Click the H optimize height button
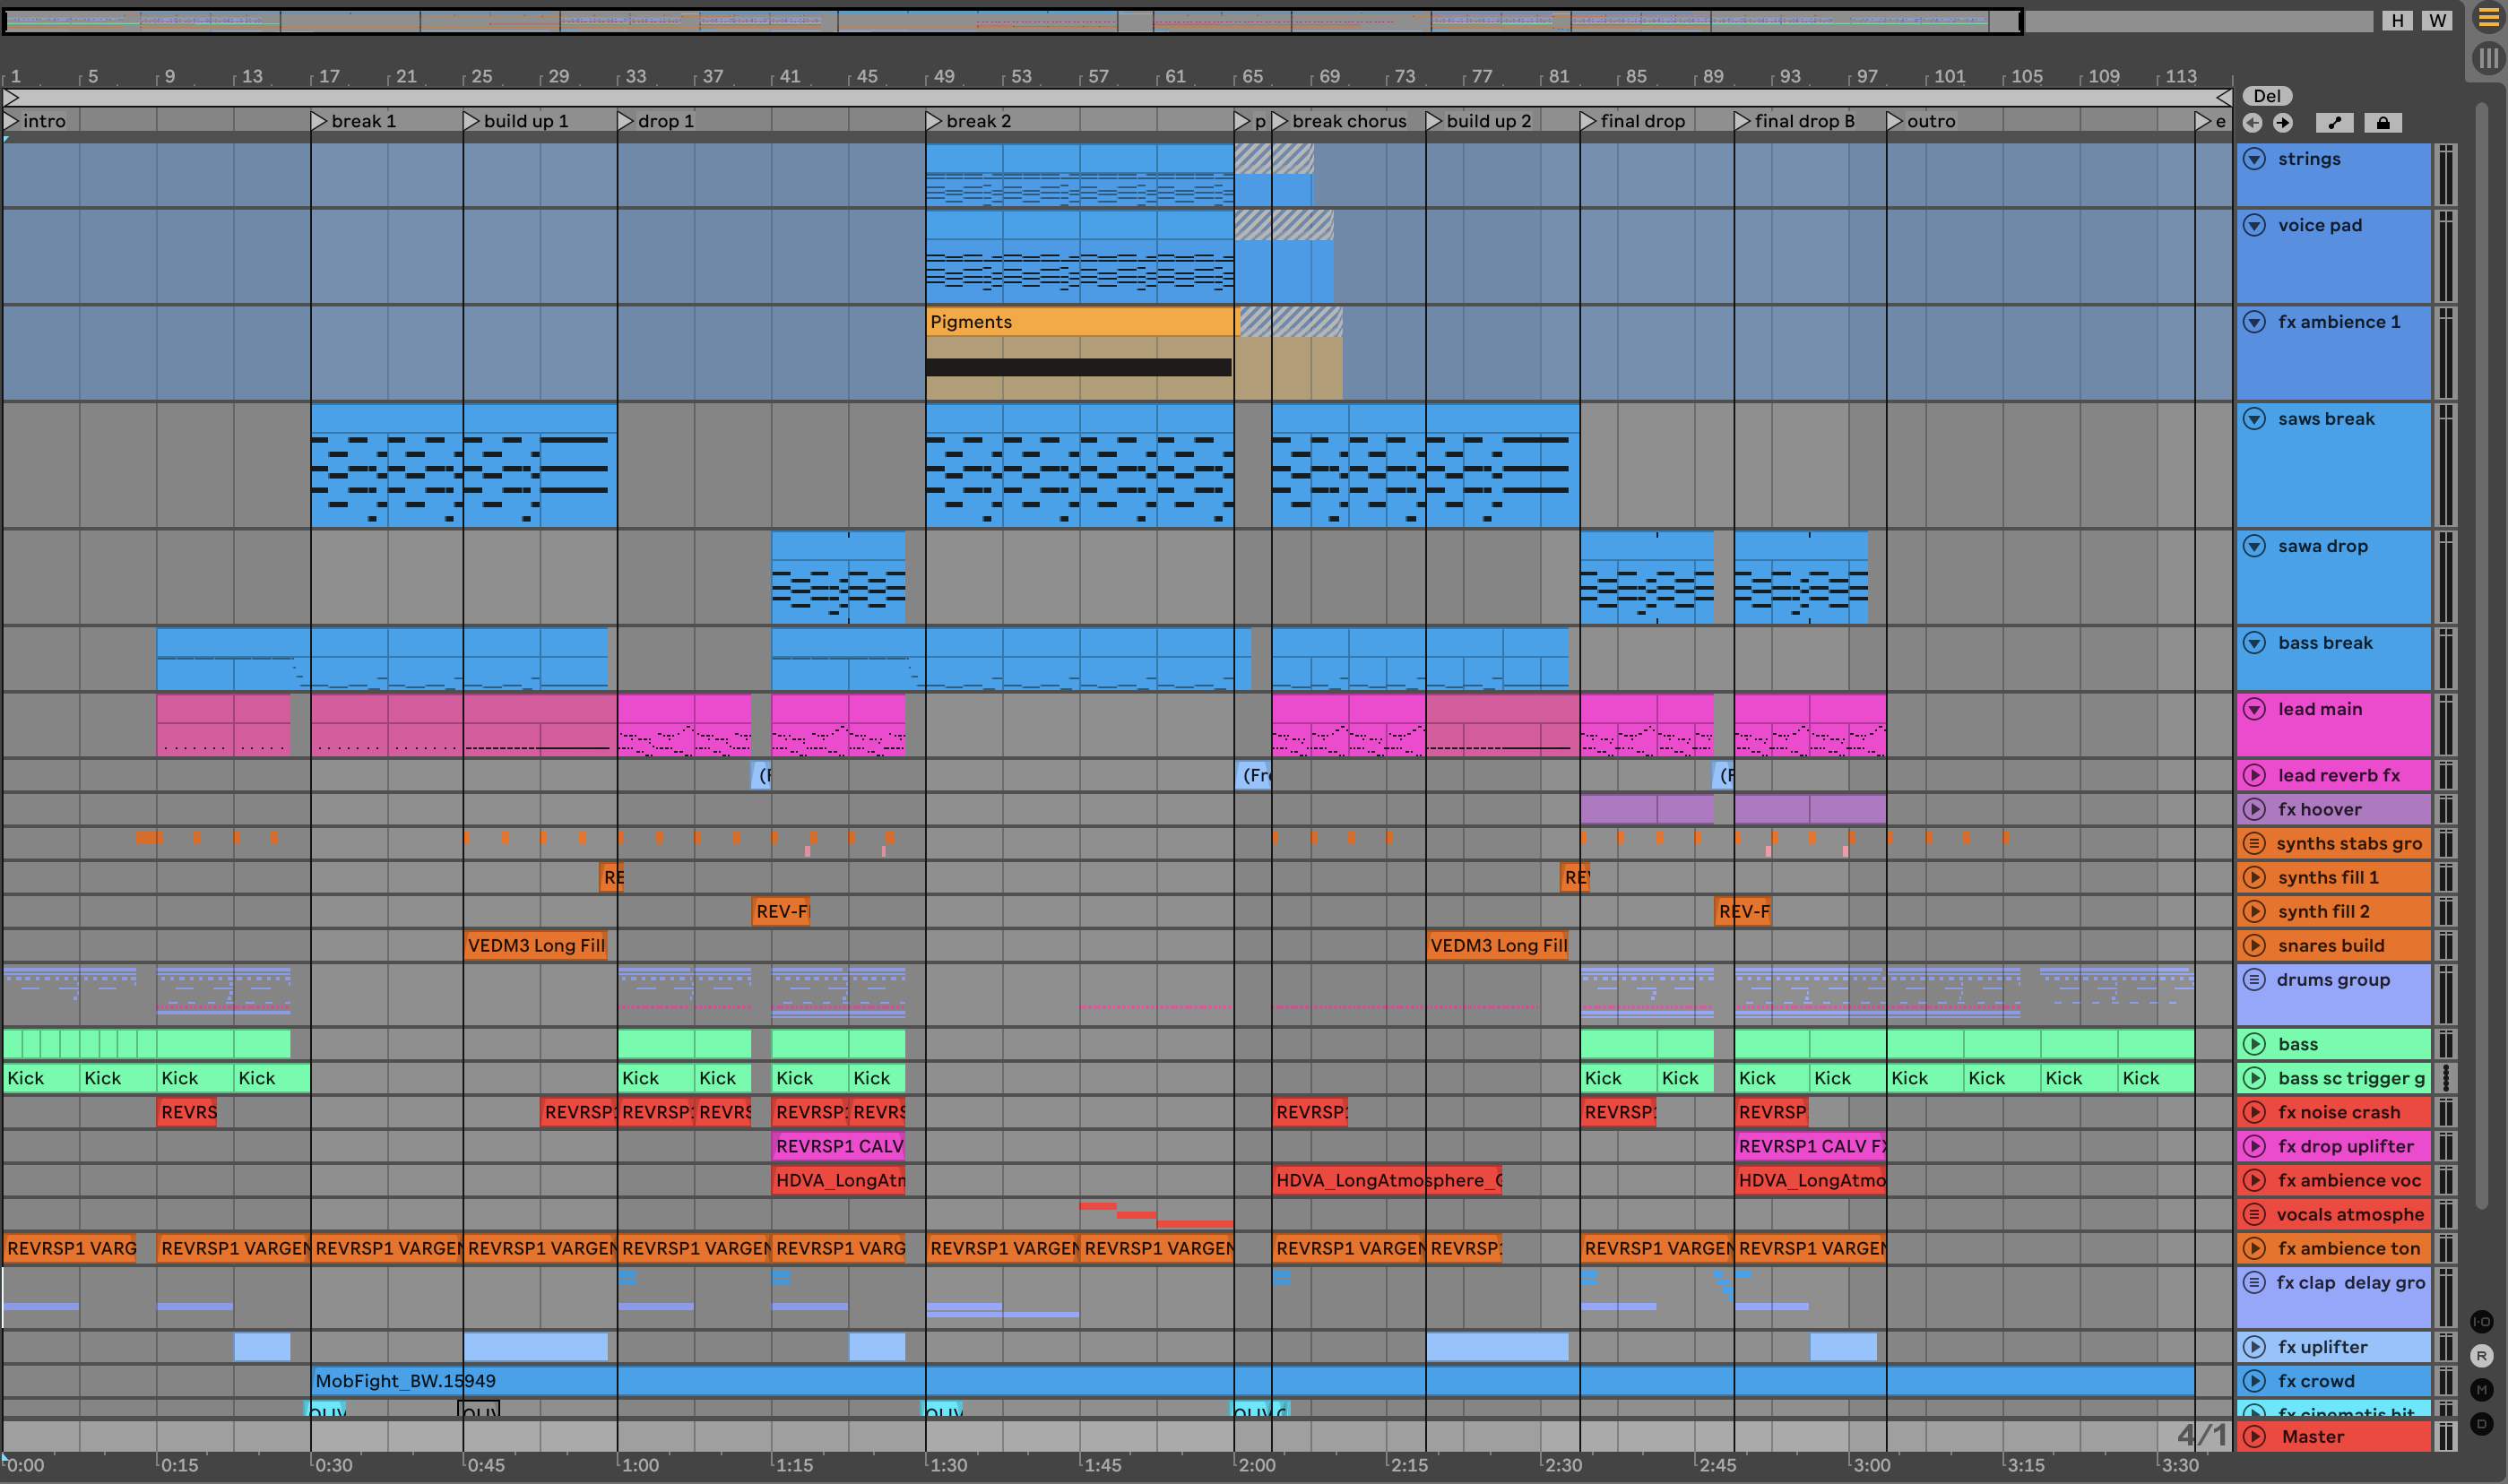2508x1484 pixels. tap(2397, 20)
